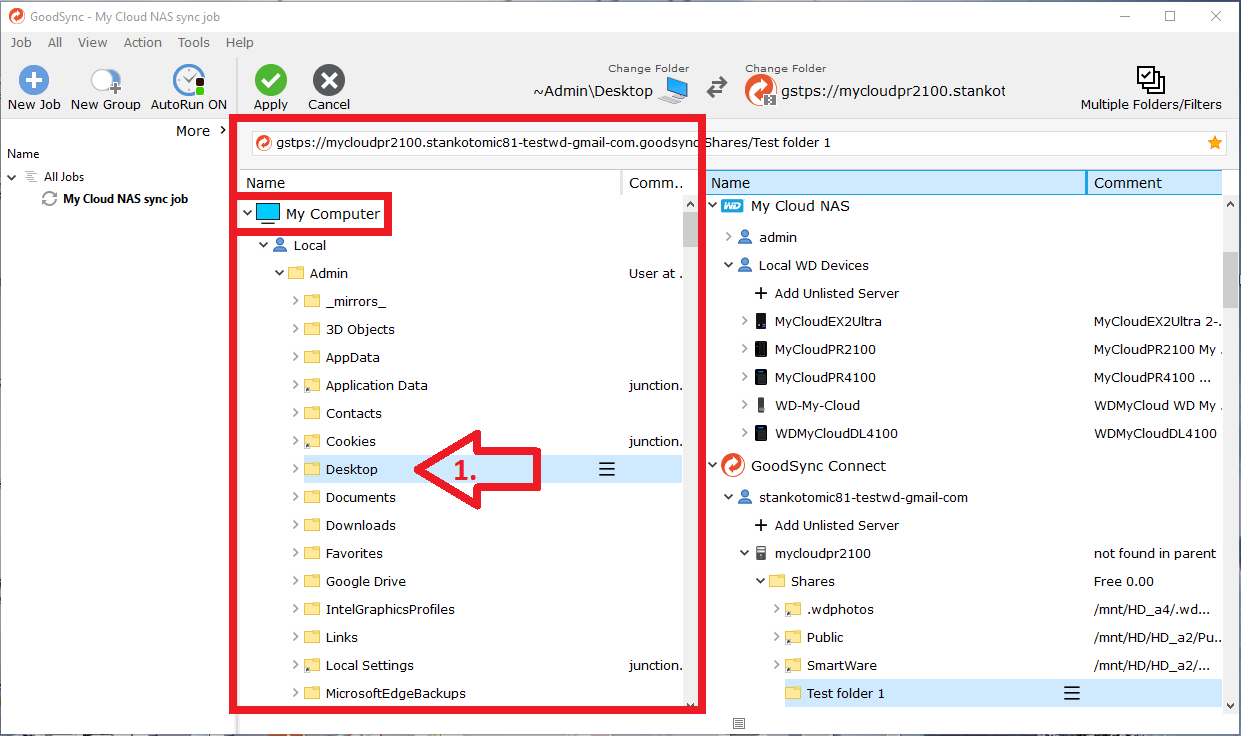Click the GoodSync icon in path field
This screenshot has width=1241, height=736.
(x=264, y=143)
